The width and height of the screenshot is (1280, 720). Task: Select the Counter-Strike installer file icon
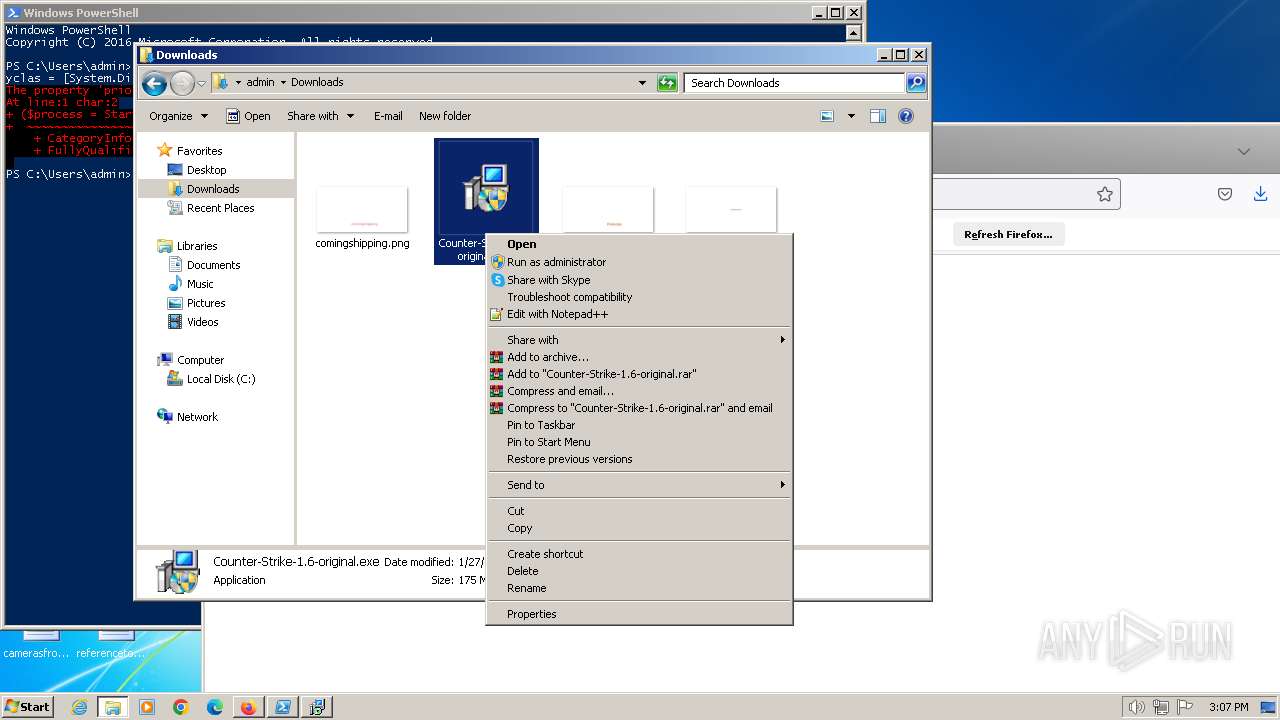click(486, 189)
